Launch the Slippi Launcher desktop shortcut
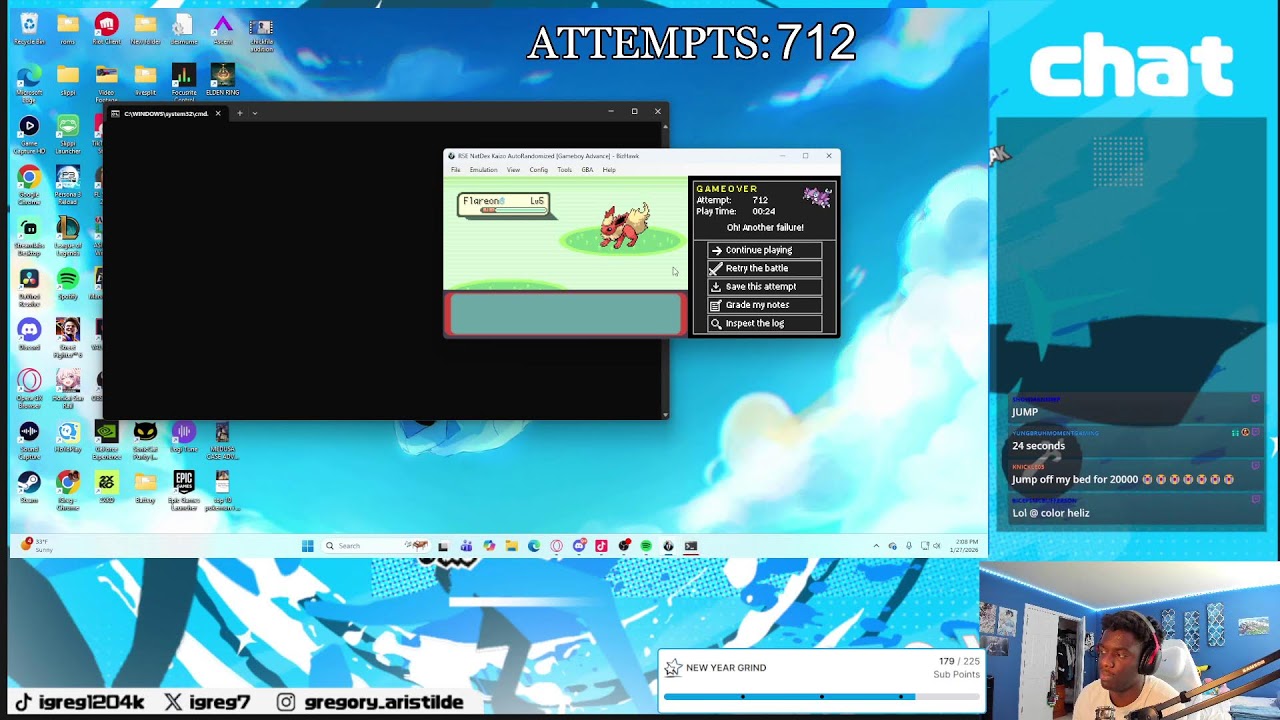The height and width of the screenshot is (720, 1280). 68,134
